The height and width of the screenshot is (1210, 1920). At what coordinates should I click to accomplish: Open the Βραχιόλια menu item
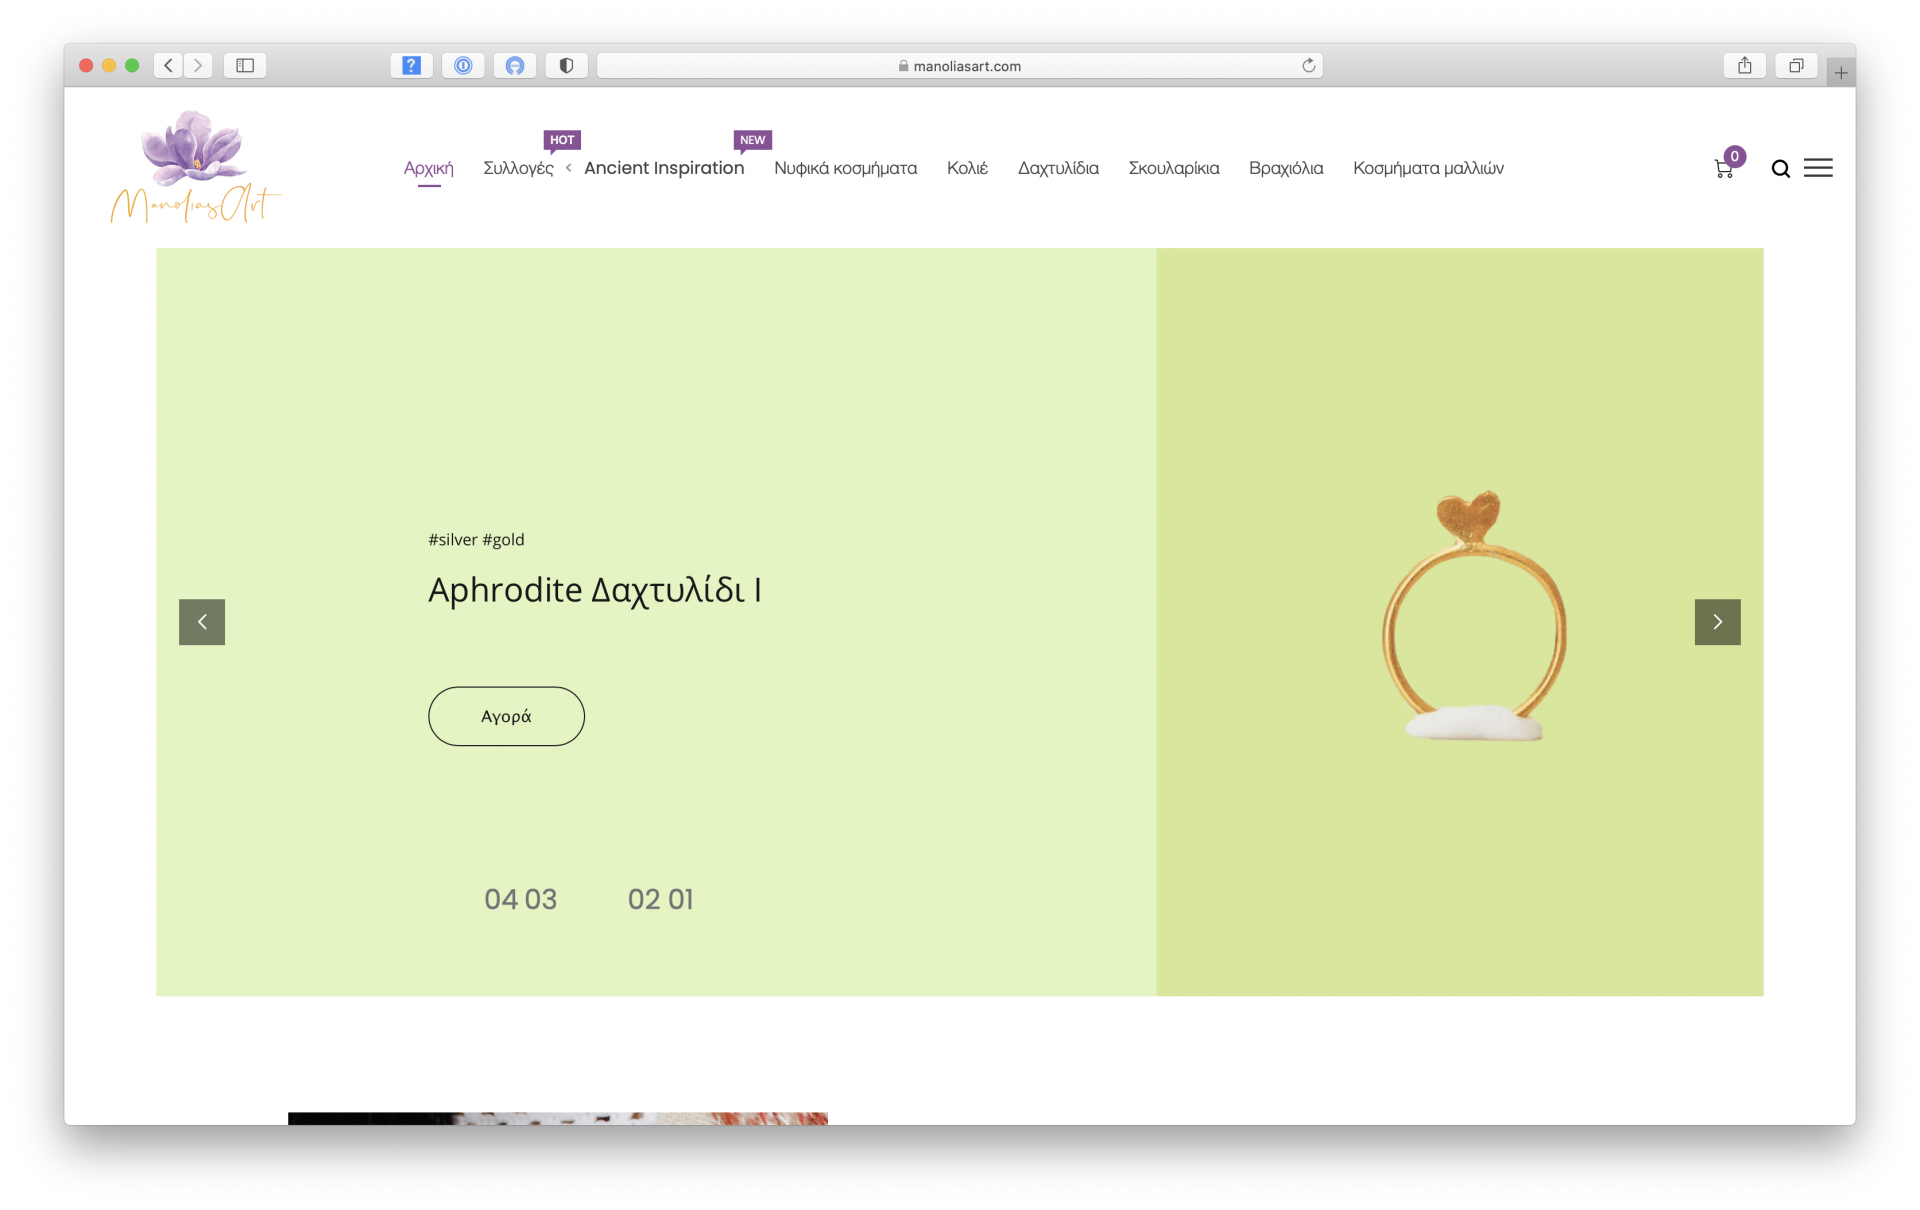1286,168
